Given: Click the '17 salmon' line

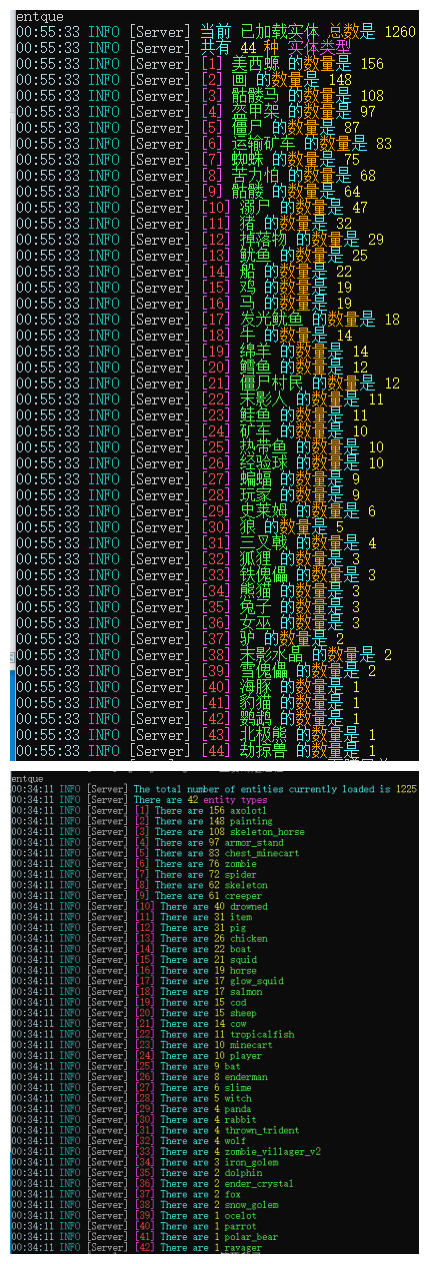Looking at the screenshot, I should click(x=137, y=994).
